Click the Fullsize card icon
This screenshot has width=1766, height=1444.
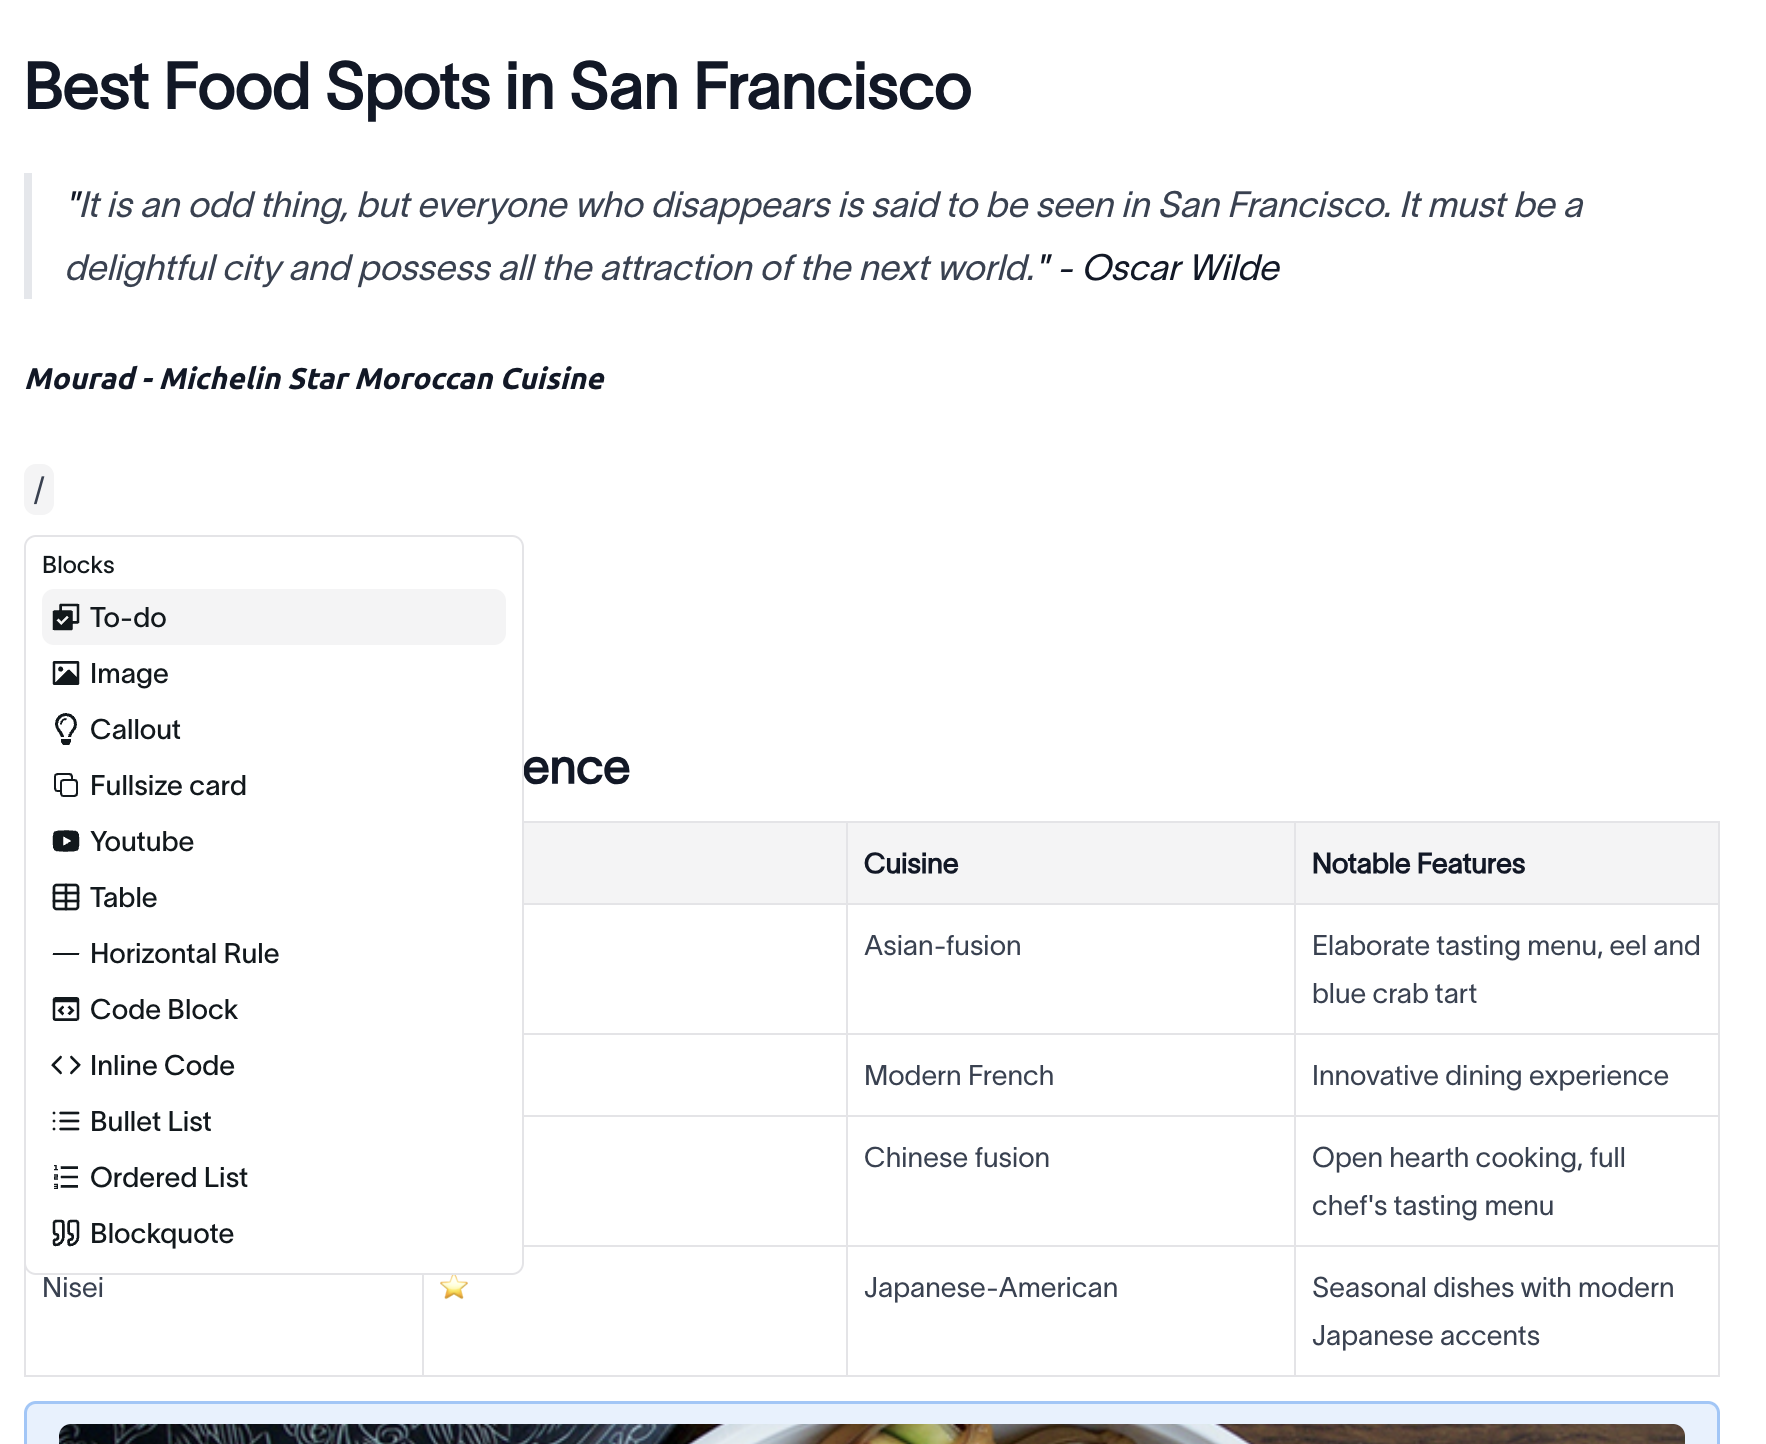click(66, 785)
